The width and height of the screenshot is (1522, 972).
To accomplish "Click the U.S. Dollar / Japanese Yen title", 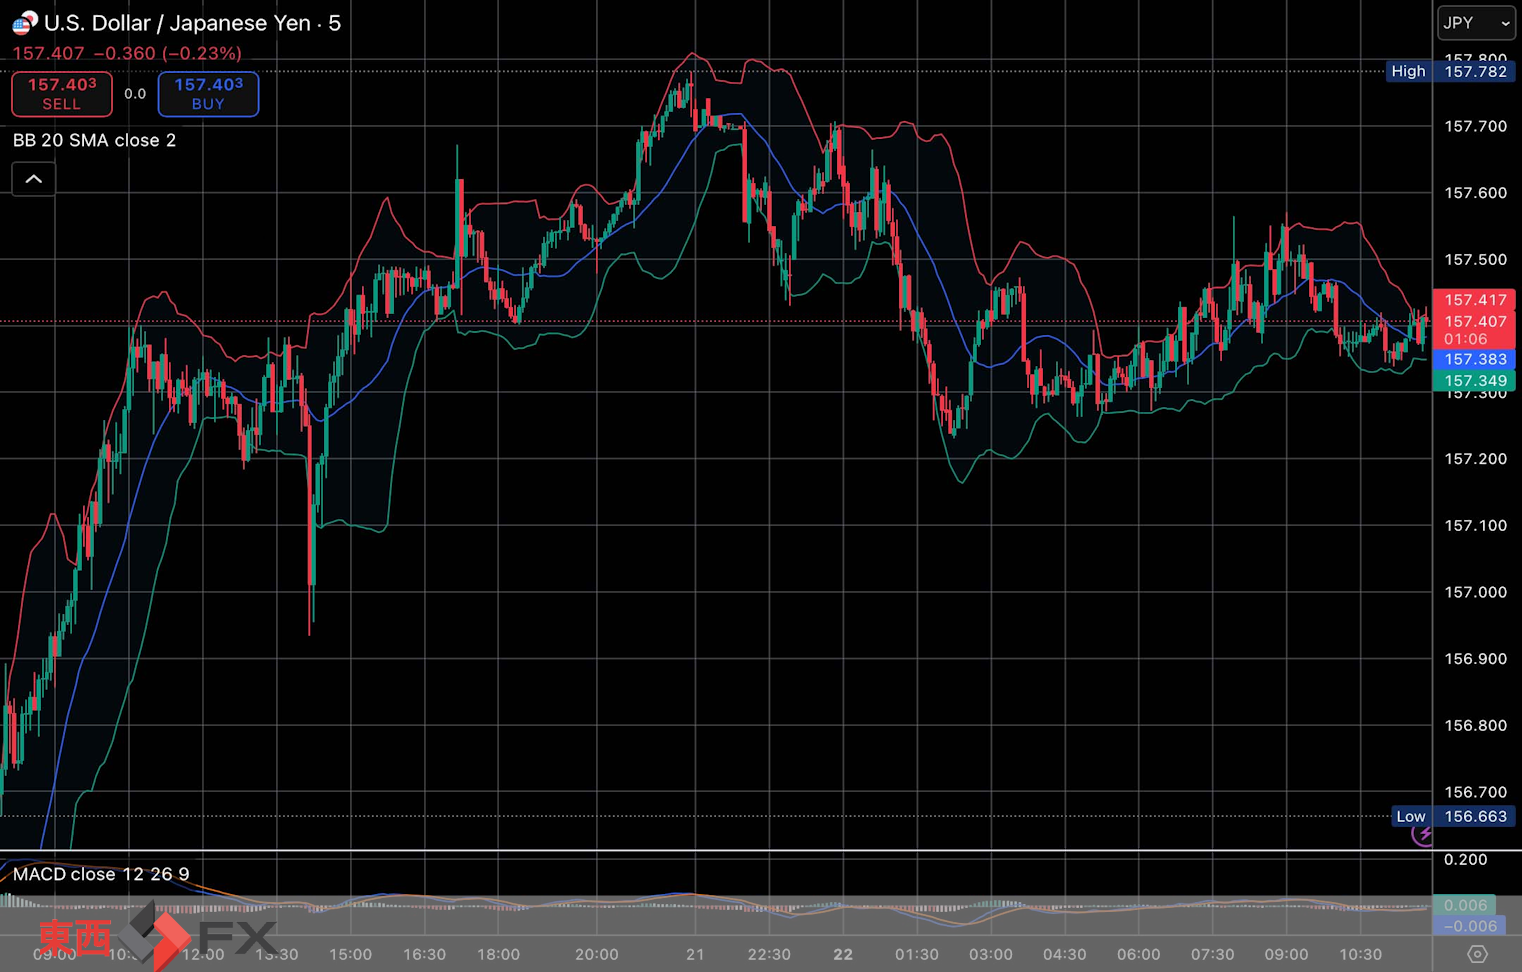I will (x=192, y=23).
